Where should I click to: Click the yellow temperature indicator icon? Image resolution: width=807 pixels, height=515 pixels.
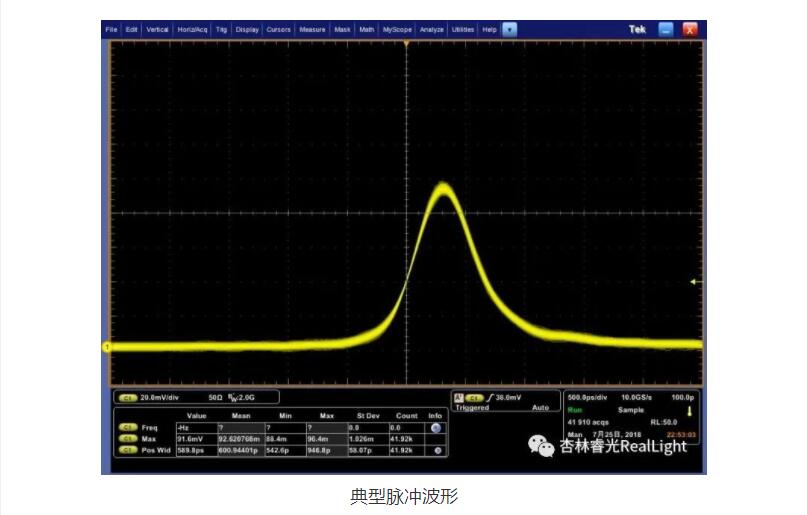690,411
